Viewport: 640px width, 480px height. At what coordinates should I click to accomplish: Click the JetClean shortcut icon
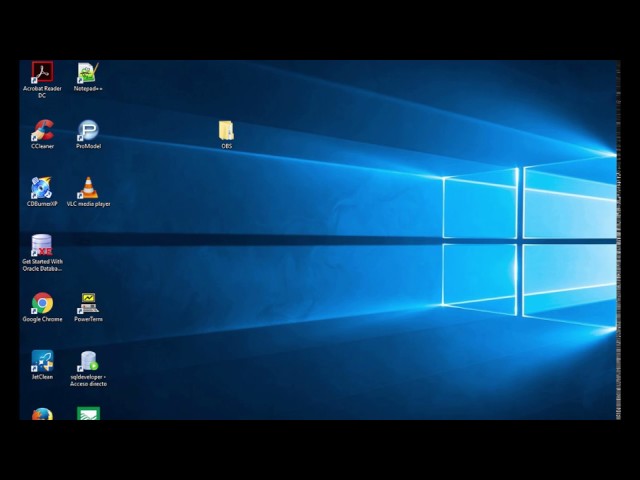click(x=42, y=361)
